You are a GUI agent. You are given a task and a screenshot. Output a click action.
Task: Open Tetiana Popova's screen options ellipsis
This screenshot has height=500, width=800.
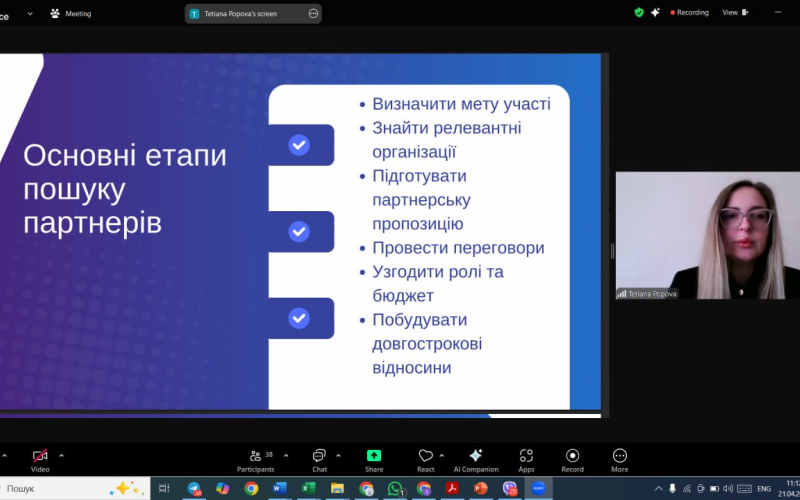tap(313, 14)
